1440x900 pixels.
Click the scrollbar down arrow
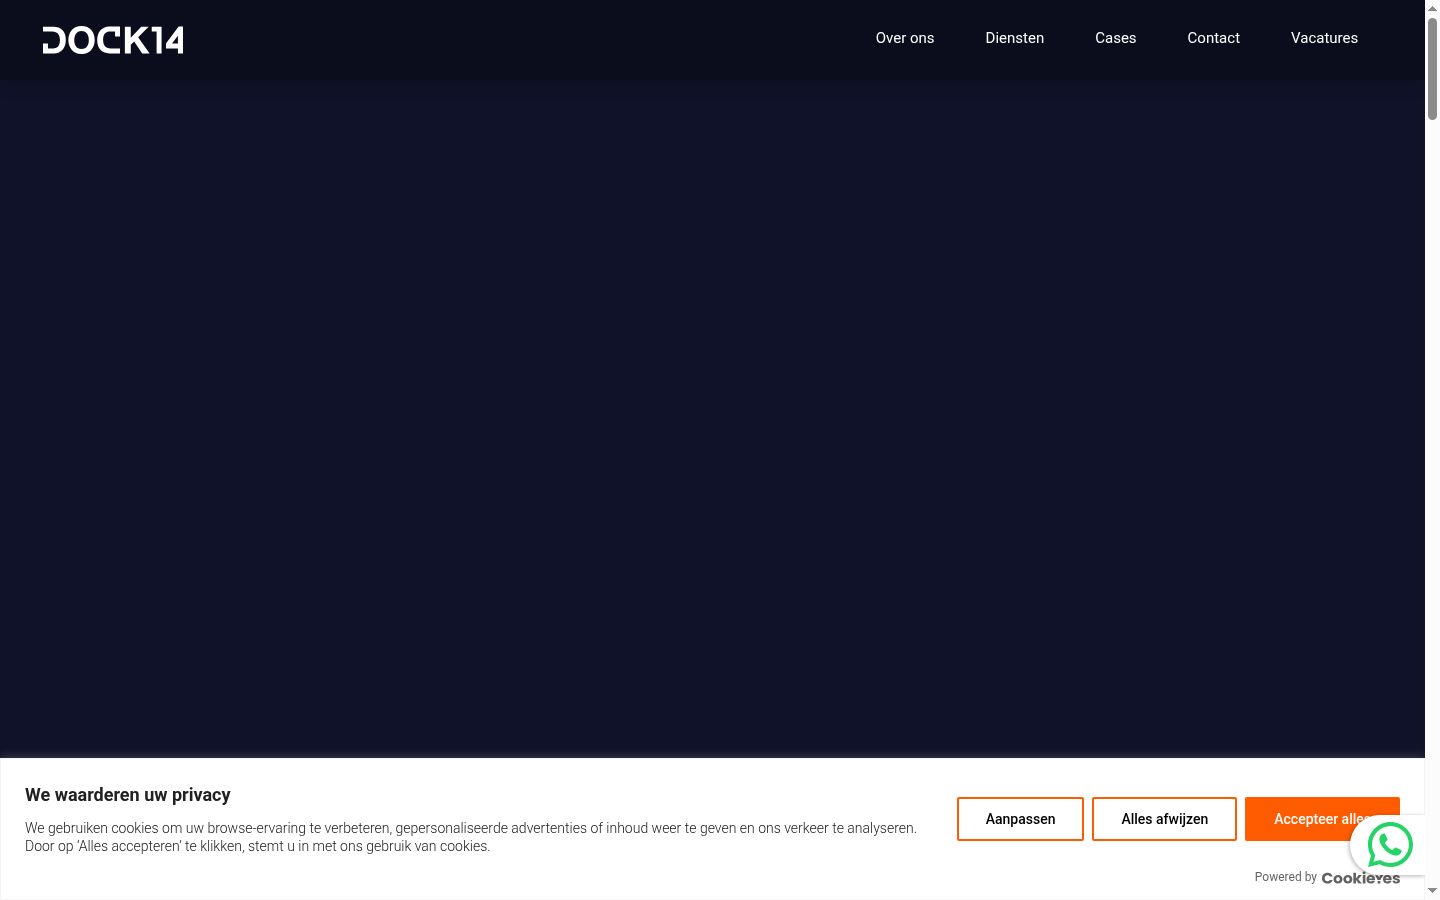point(1432,891)
